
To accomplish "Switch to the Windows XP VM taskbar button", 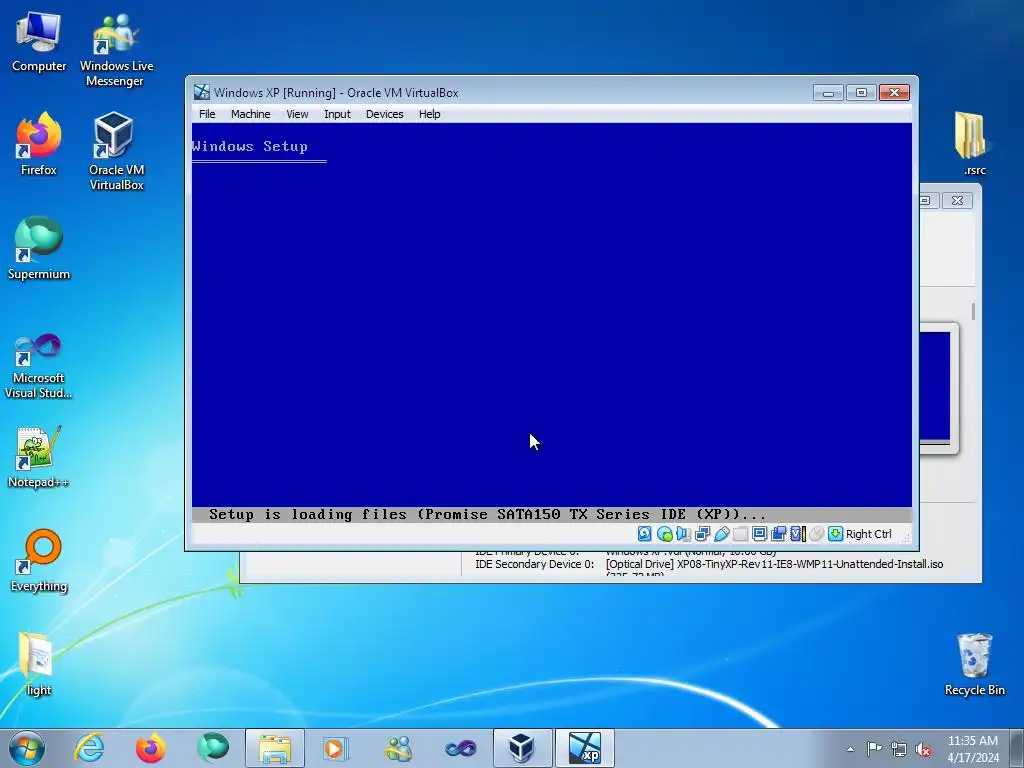I will coord(584,748).
